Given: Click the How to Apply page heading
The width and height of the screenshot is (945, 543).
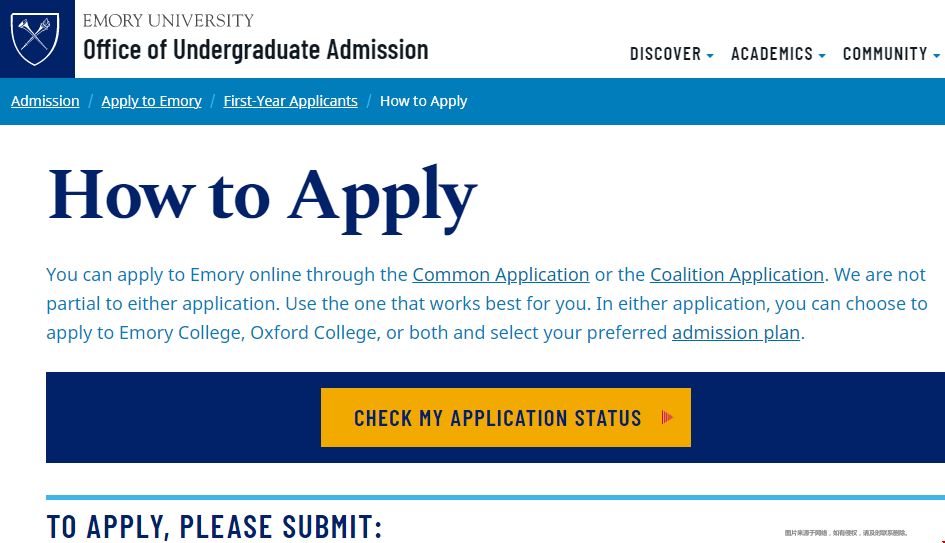Looking at the screenshot, I should 262,198.
